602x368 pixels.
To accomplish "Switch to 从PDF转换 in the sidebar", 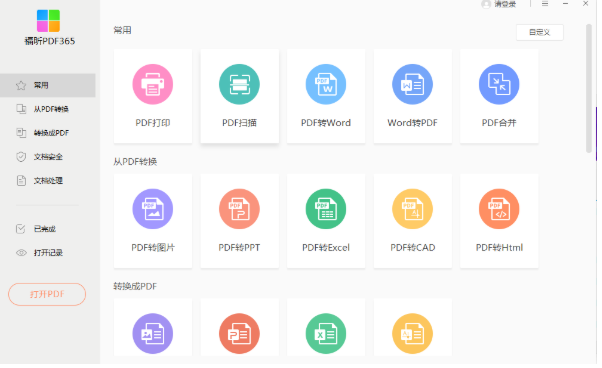I will pos(48,109).
